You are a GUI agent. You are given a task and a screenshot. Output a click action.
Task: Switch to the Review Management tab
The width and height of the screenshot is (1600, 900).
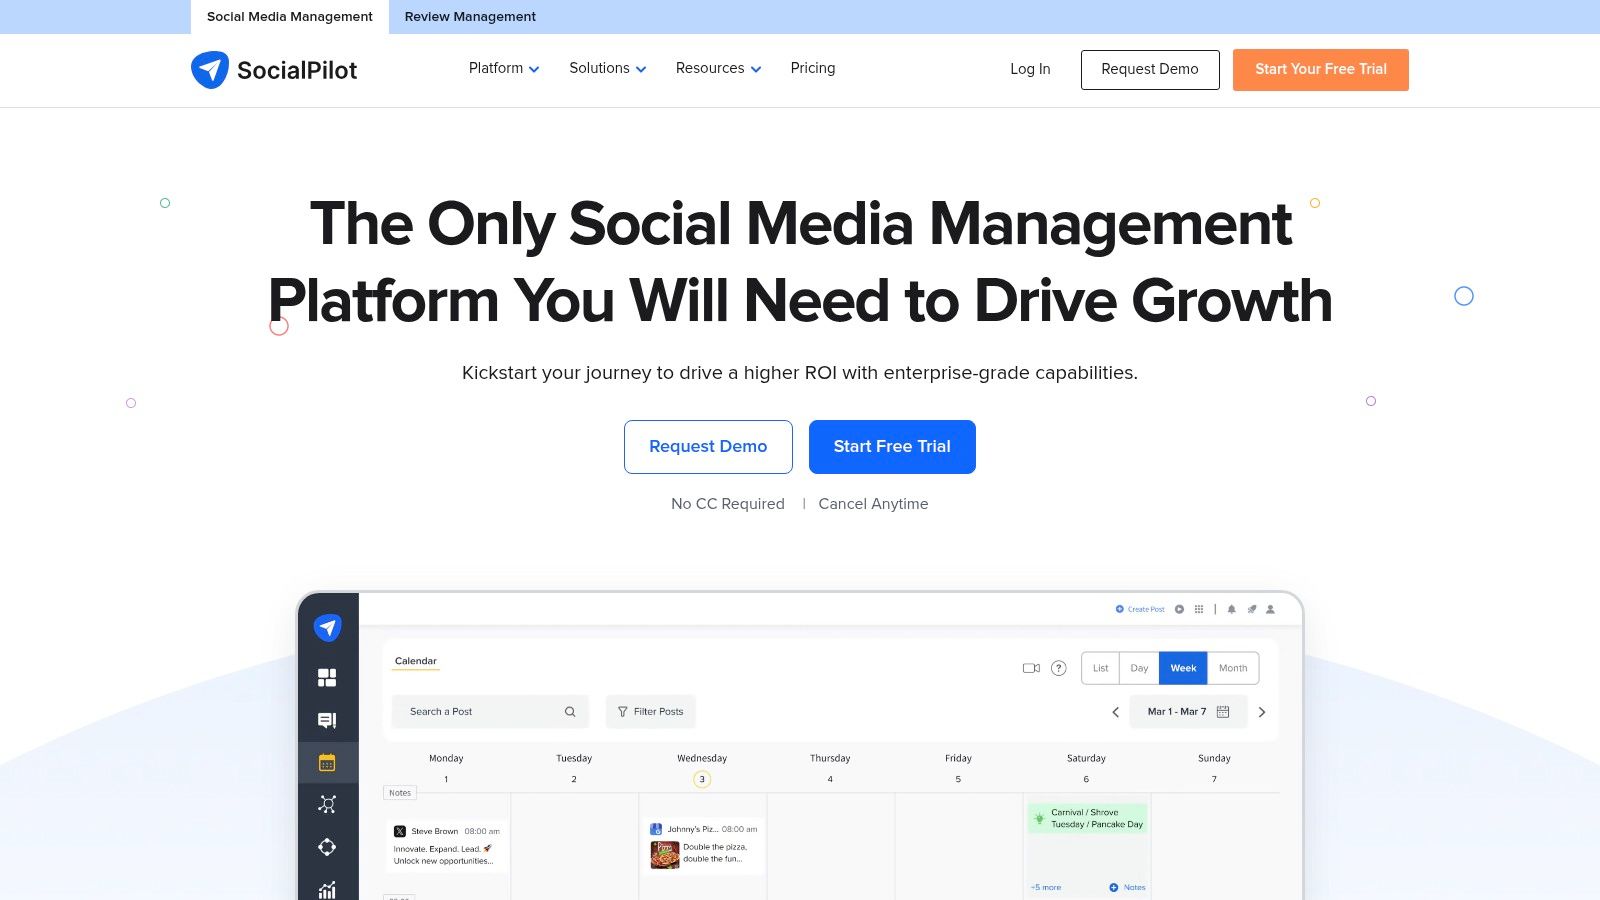(470, 16)
